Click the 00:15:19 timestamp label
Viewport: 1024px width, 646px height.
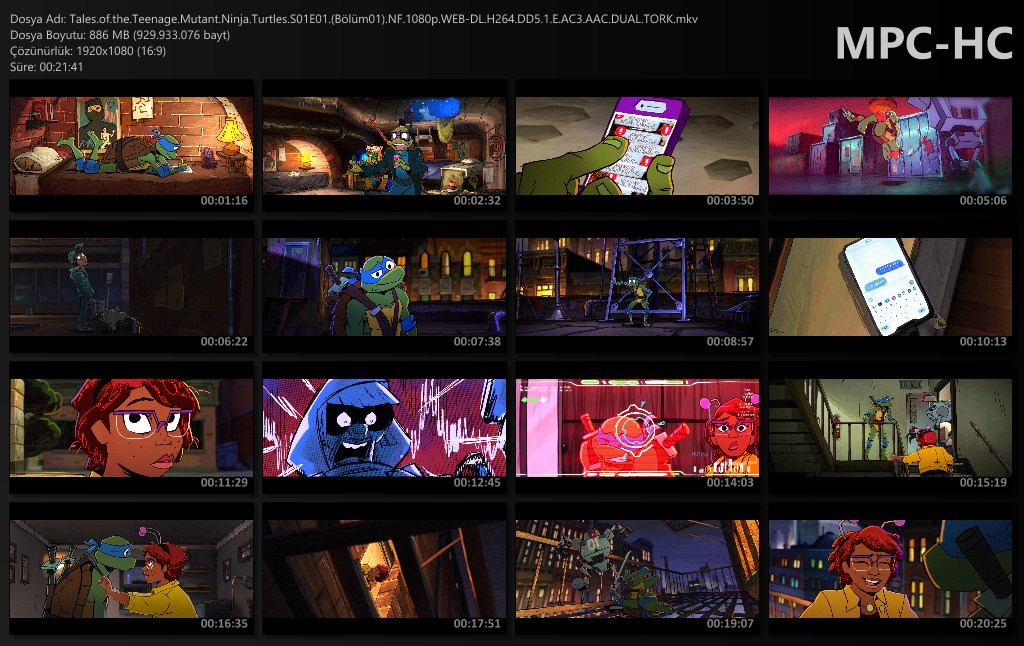pos(984,483)
